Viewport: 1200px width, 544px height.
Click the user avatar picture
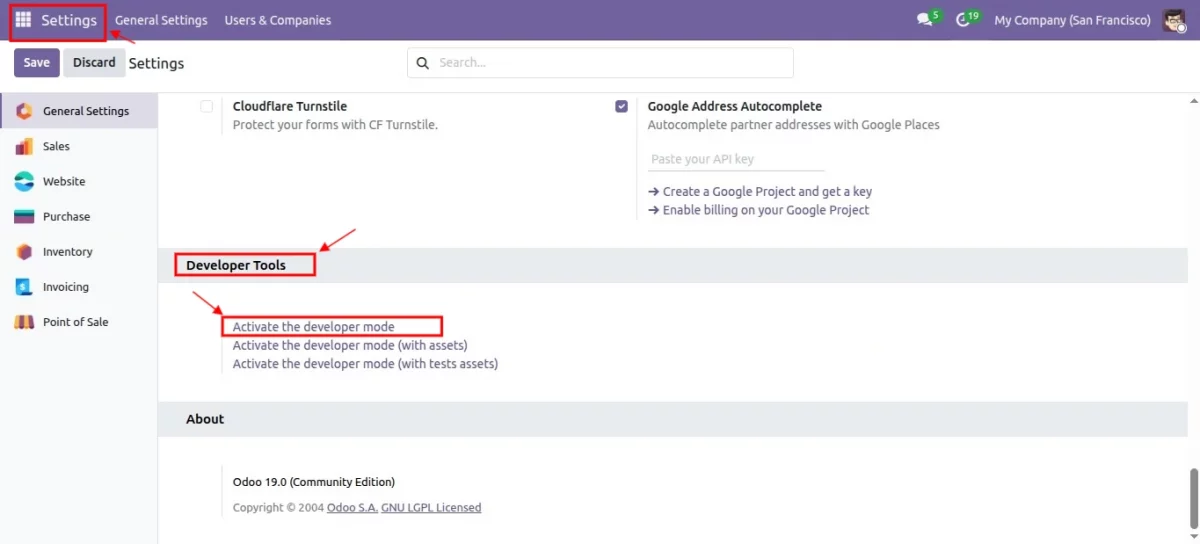[1174, 20]
